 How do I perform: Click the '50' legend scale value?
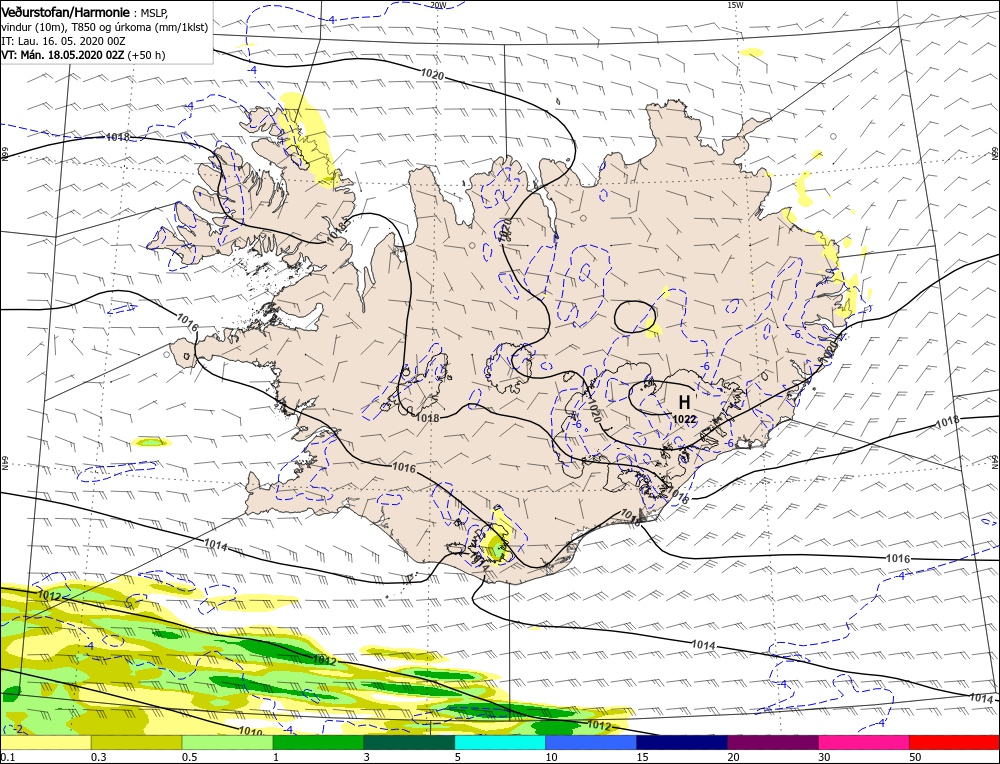click(x=915, y=757)
